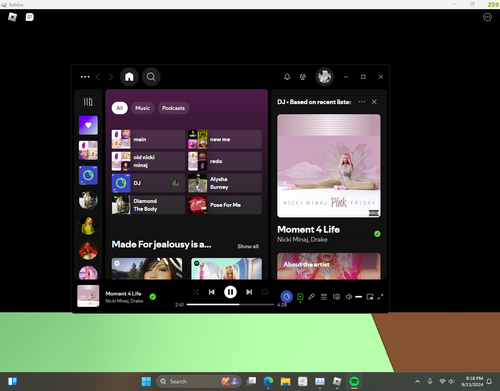Go back with the left chevron

98,77
